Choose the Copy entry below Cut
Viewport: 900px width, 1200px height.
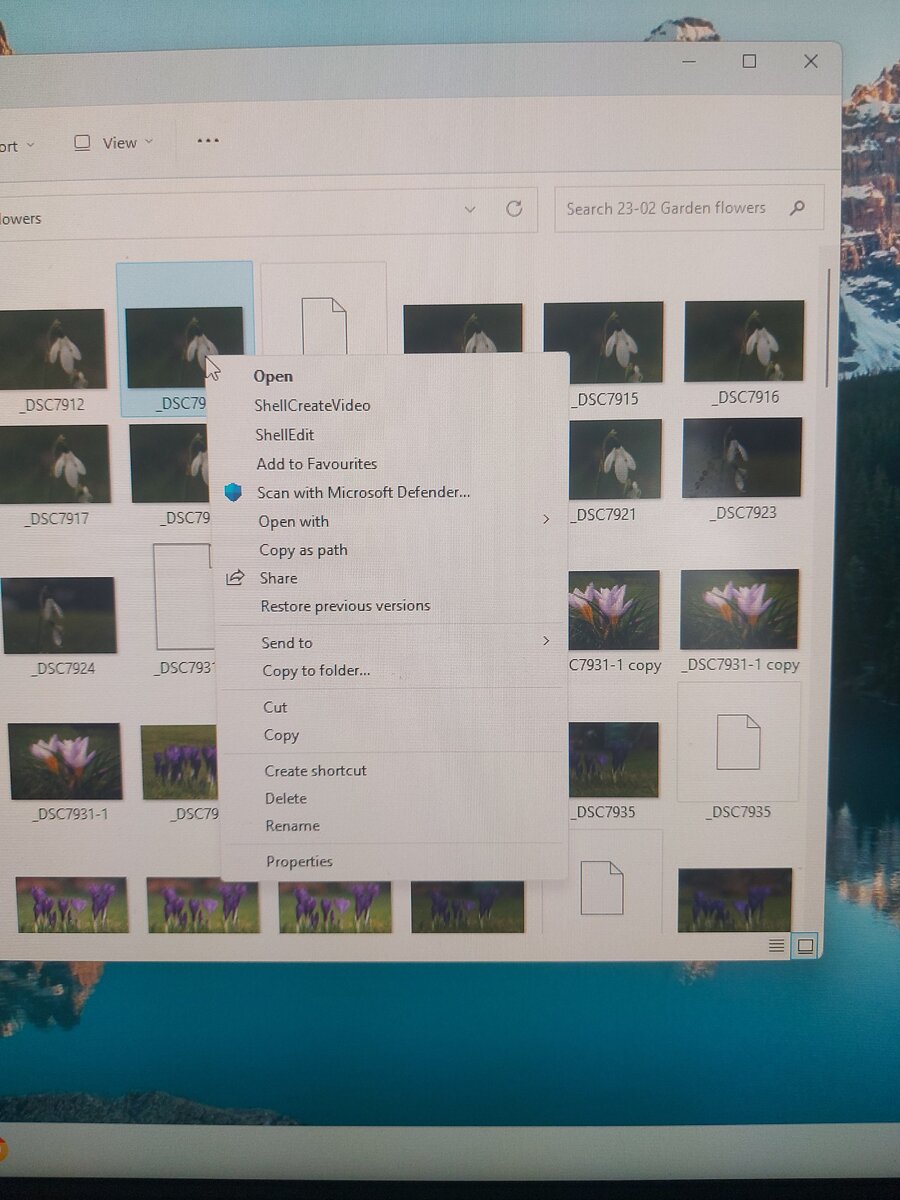coord(281,735)
